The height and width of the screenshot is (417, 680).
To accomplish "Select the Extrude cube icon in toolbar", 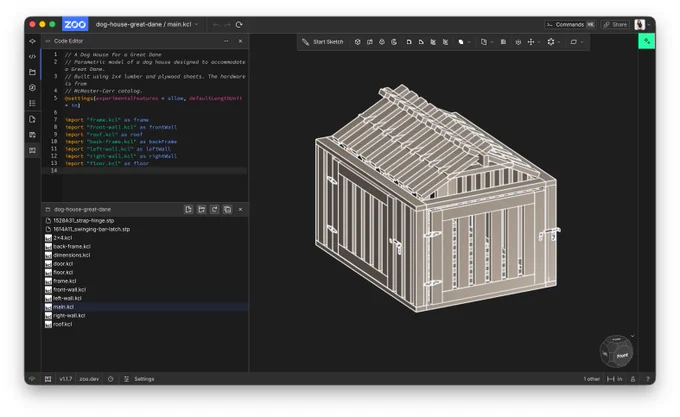I will (x=357, y=42).
